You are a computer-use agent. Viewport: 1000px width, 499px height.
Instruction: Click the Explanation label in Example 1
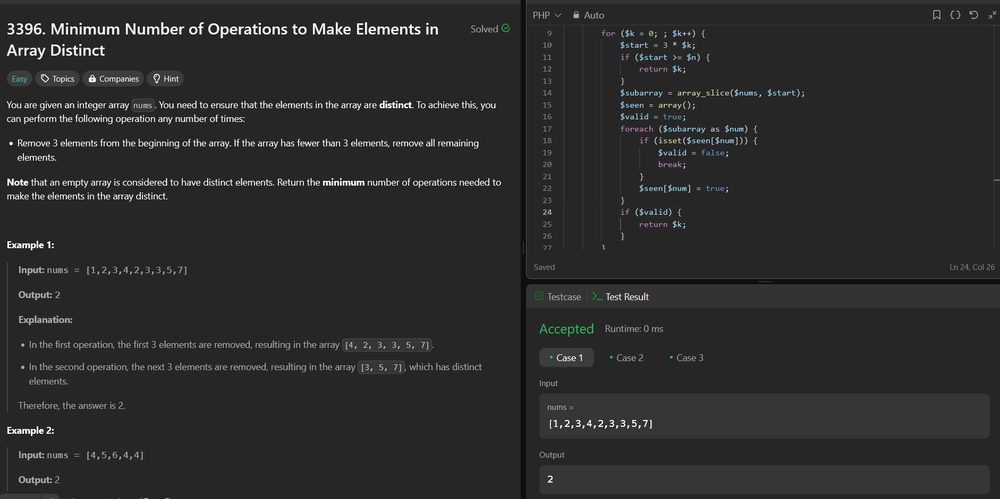tap(45, 320)
